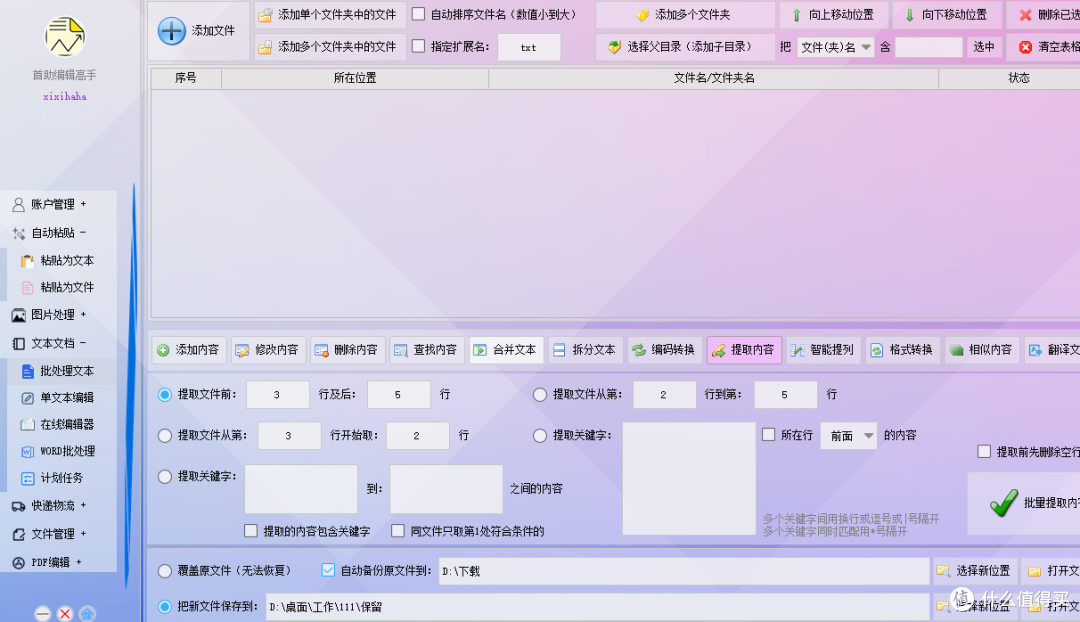Select 把新文件保存到 radio button
Viewport: 1080px width, 622px height.
(x=165, y=607)
